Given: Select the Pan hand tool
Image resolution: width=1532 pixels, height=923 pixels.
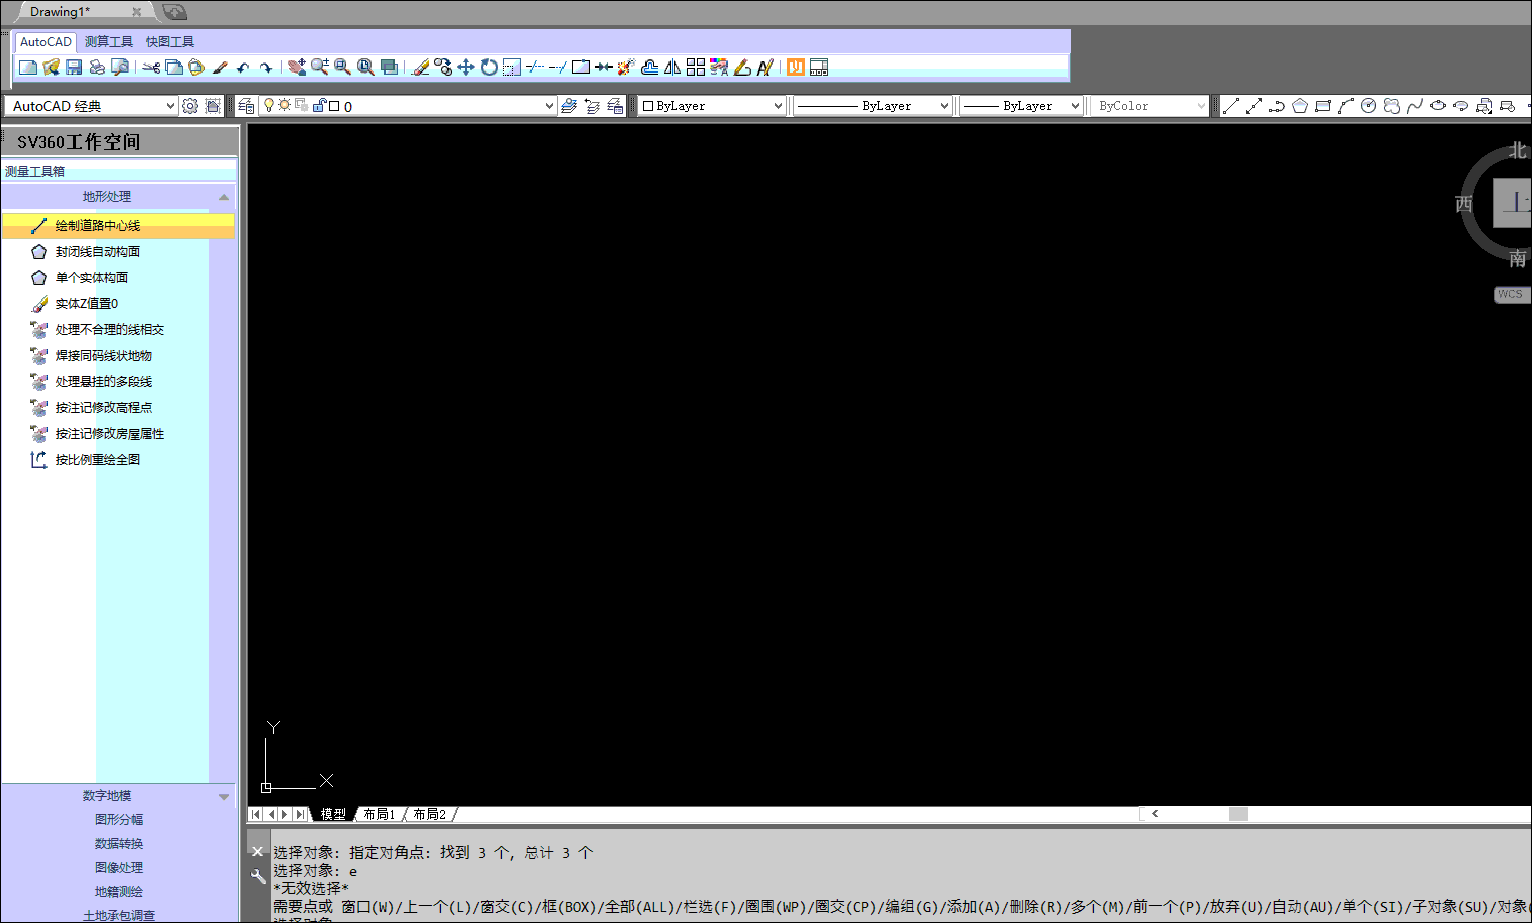Looking at the screenshot, I should coord(296,67).
